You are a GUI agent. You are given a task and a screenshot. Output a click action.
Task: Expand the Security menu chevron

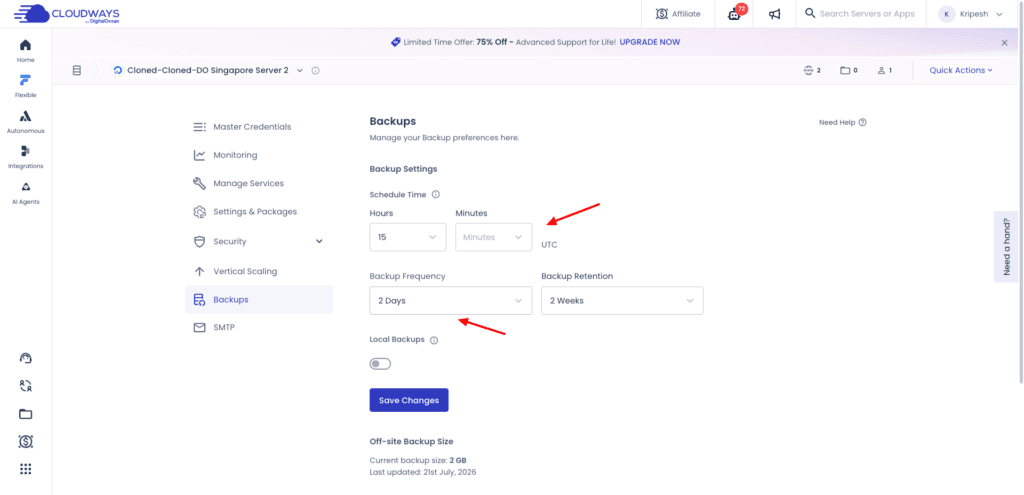pos(319,241)
